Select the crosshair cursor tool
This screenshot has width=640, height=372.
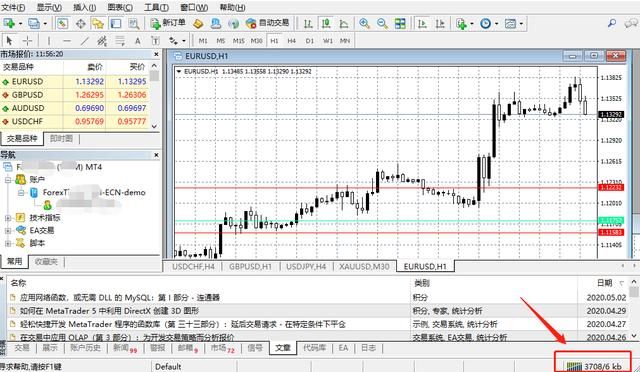click(27, 40)
